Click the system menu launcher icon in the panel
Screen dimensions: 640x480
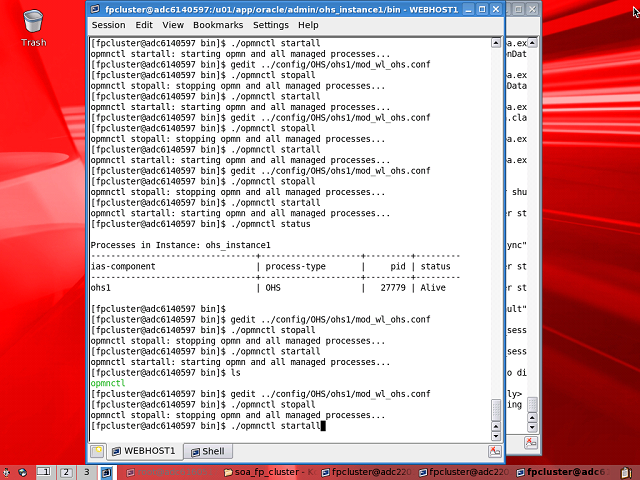6,472
